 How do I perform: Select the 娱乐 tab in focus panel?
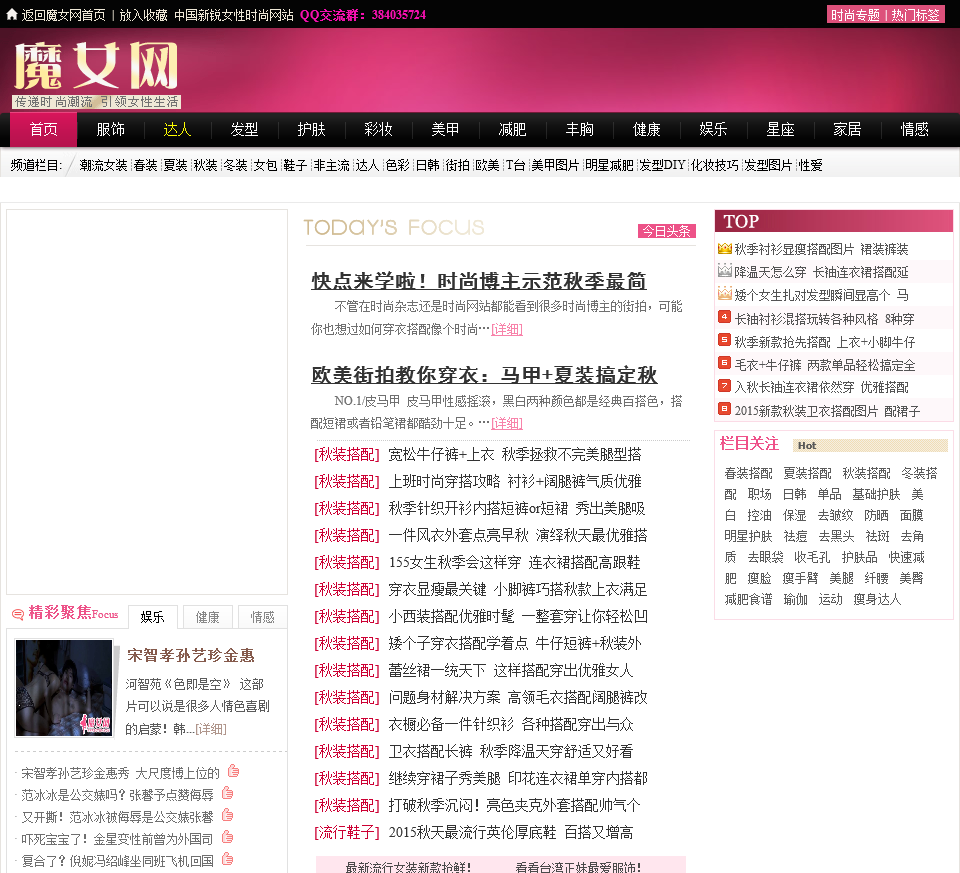tap(152, 617)
